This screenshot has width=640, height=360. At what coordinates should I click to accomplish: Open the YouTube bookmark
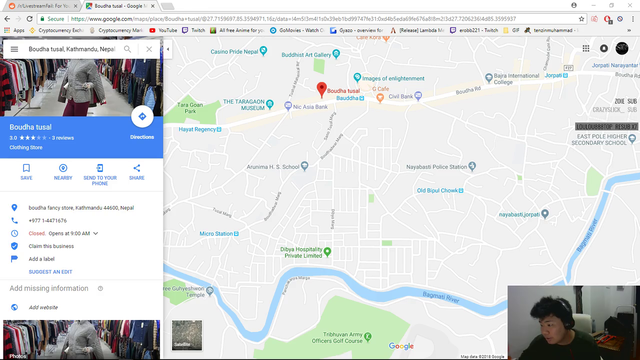pos(163,30)
